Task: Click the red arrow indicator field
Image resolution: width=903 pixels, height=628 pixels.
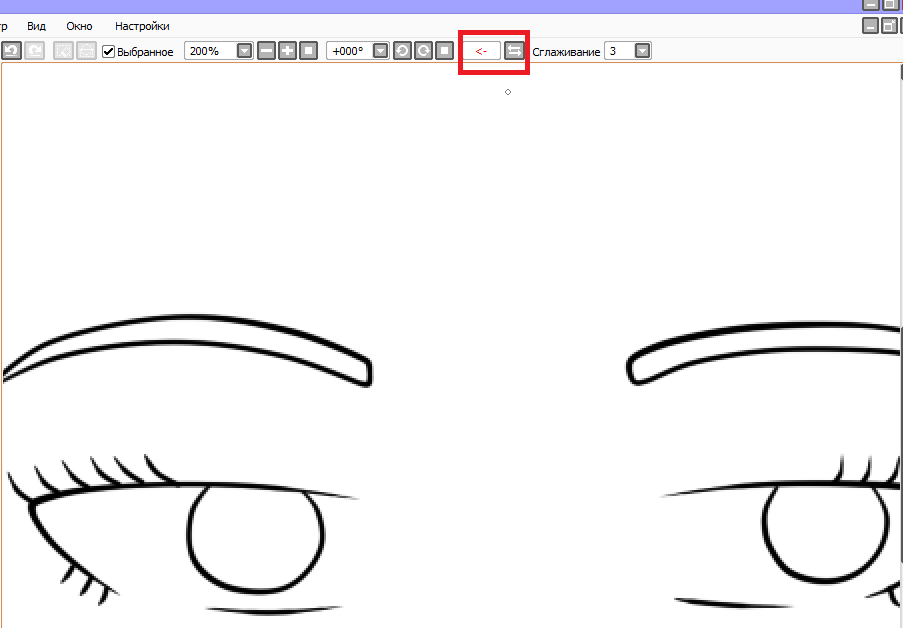Action: 482,50
